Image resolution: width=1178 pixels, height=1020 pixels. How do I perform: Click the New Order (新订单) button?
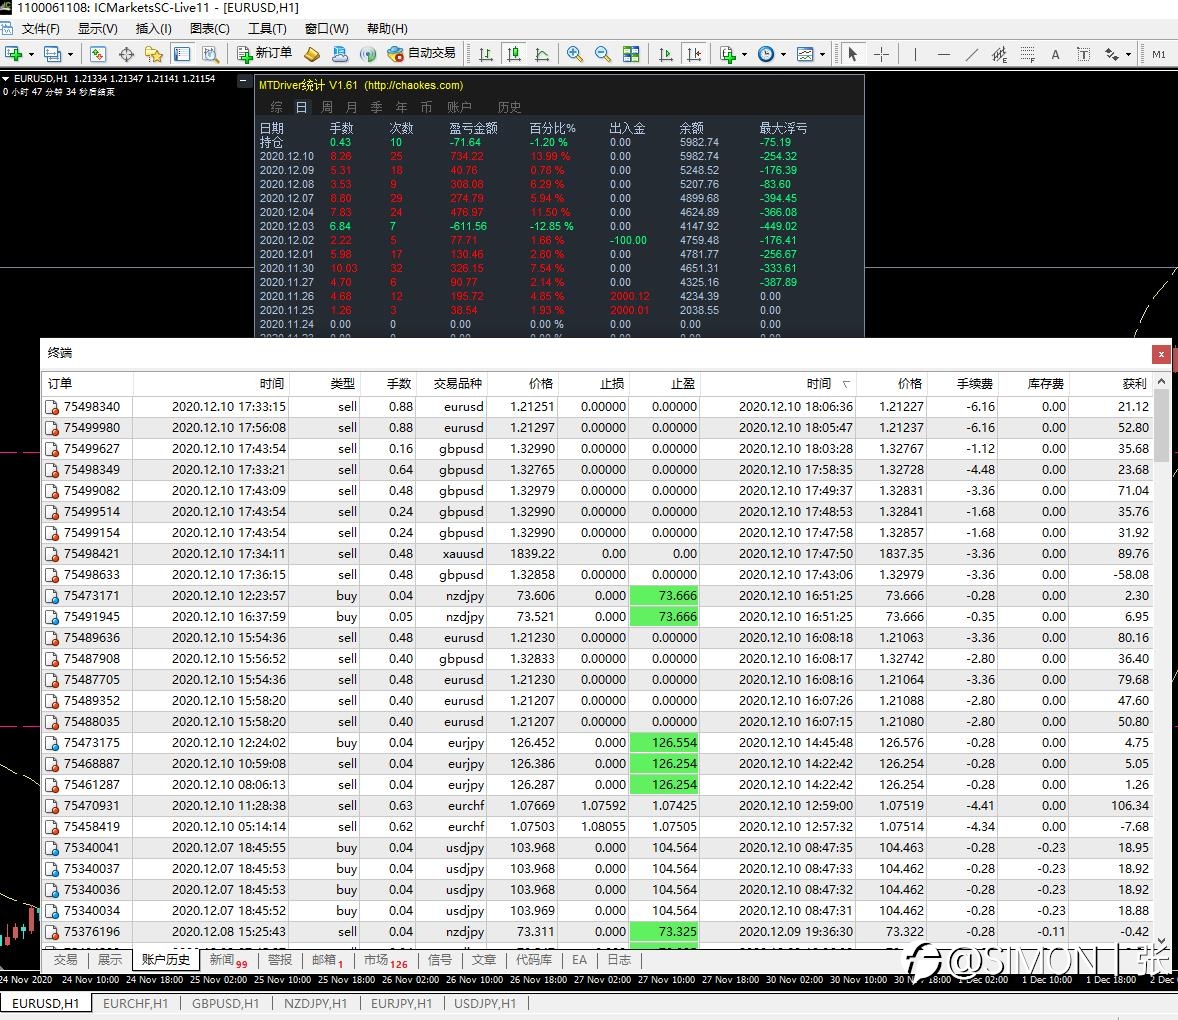pos(264,54)
